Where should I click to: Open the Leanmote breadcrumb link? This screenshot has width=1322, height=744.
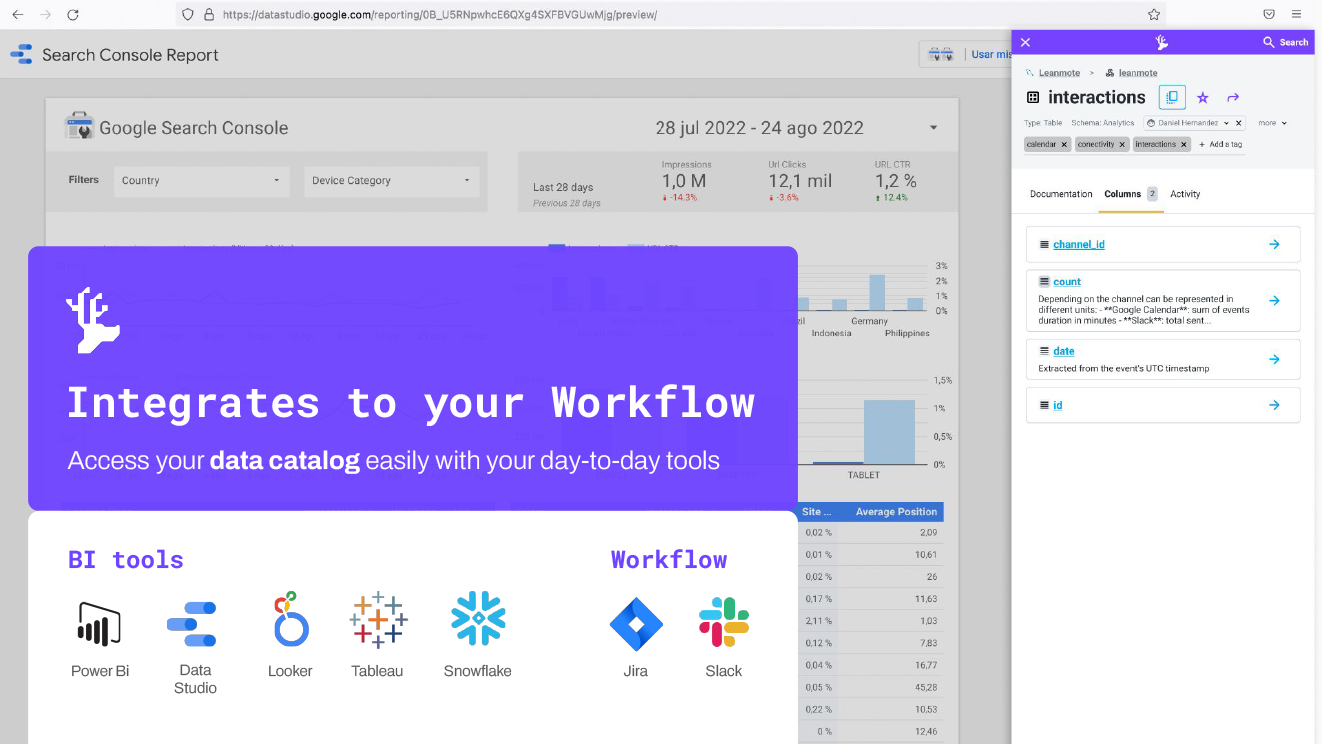point(1059,73)
